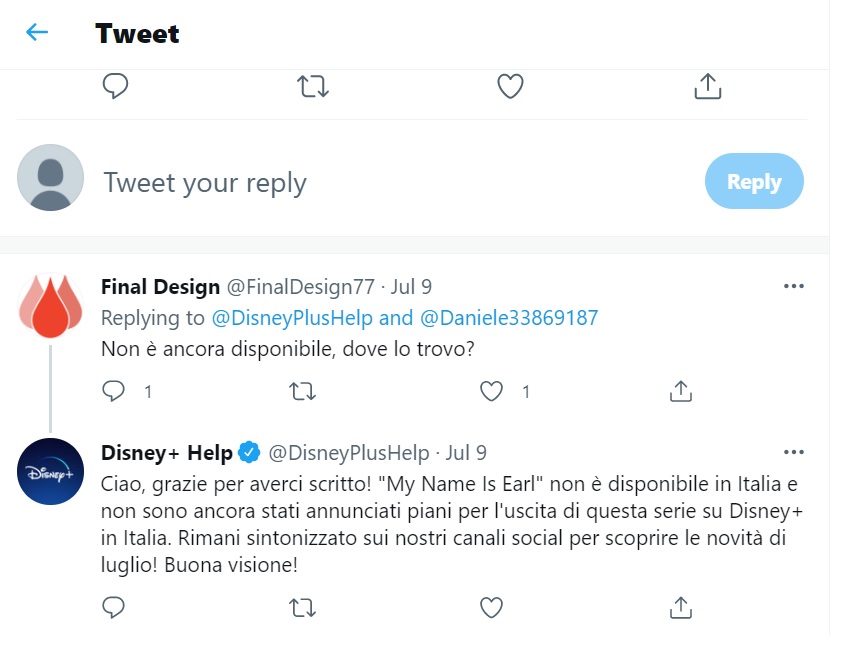The image size is (851, 647).
Task: Reply to the Disney+ Help tweet
Action: pos(113,607)
